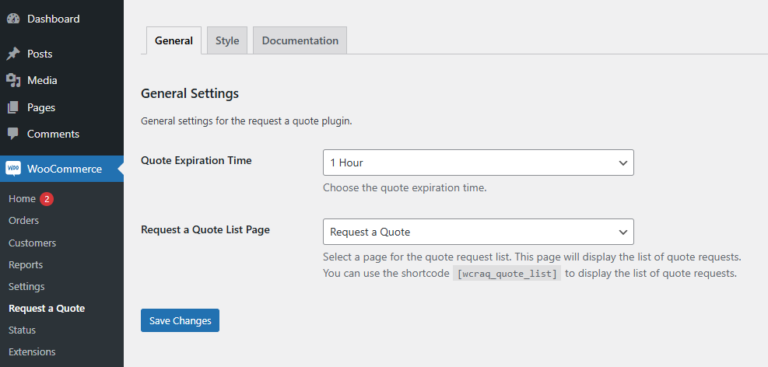
Task: Open Request a Quote List Page dropdown
Action: click(x=478, y=232)
